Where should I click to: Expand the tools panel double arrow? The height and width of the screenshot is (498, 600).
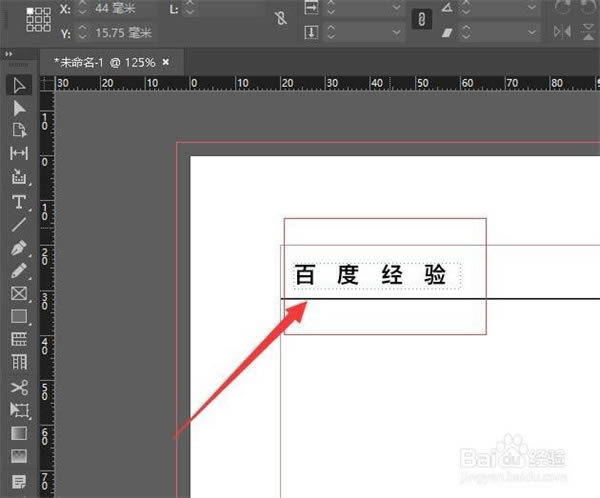pyautogui.click(x=8, y=54)
